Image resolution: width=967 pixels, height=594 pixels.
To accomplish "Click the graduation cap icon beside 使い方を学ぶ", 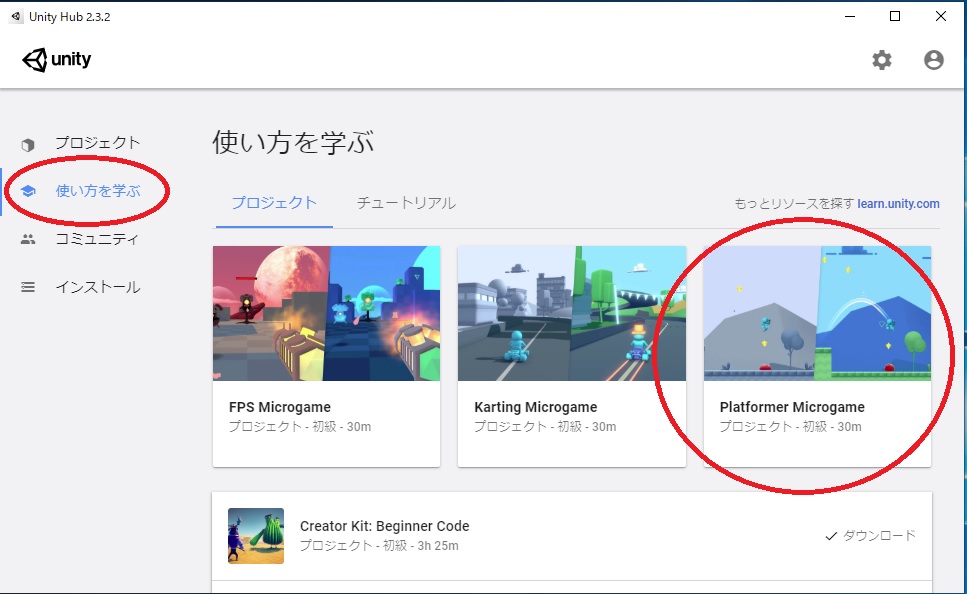I will coord(28,191).
